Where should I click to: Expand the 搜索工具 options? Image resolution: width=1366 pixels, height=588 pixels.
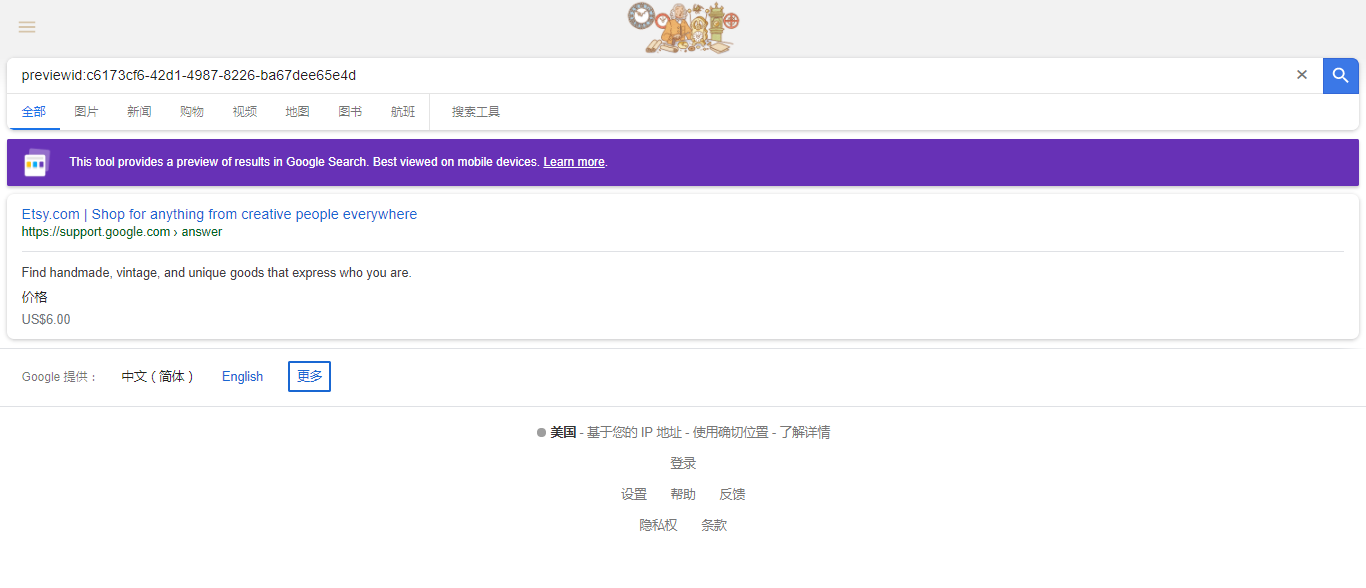pyautogui.click(x=476, y=112)
